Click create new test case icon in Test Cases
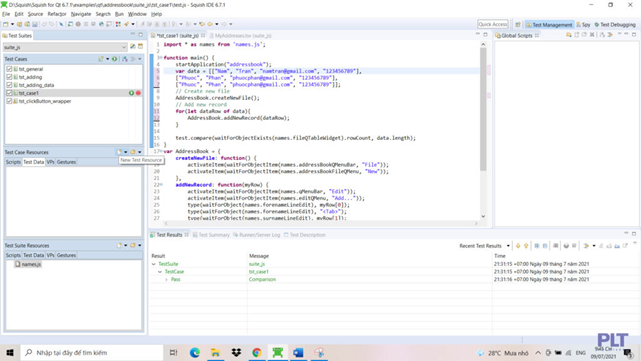 coord(101,59)
